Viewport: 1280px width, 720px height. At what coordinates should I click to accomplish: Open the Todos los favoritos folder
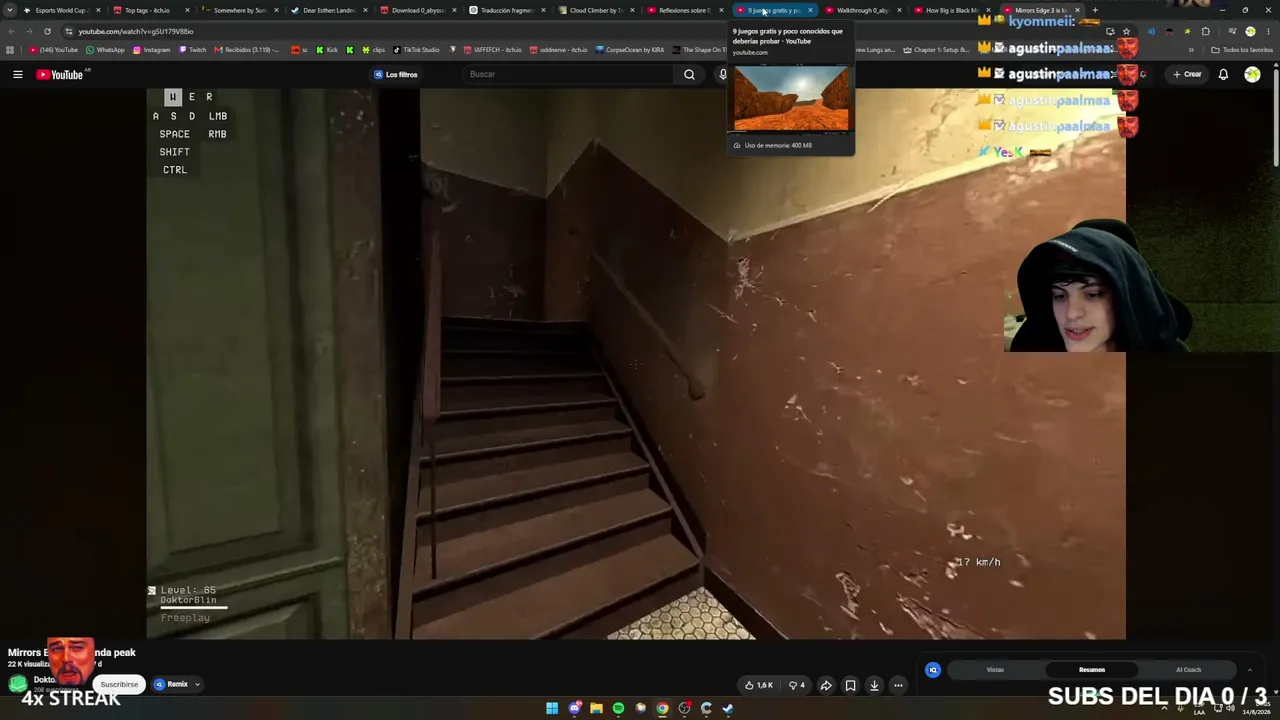click(1242, 50)
